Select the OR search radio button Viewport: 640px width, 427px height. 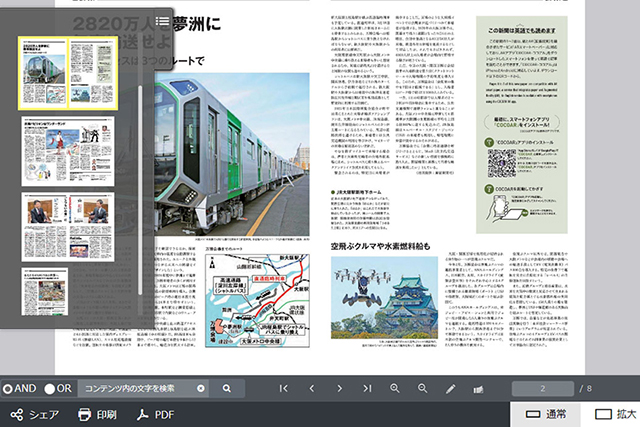(50, 388)
